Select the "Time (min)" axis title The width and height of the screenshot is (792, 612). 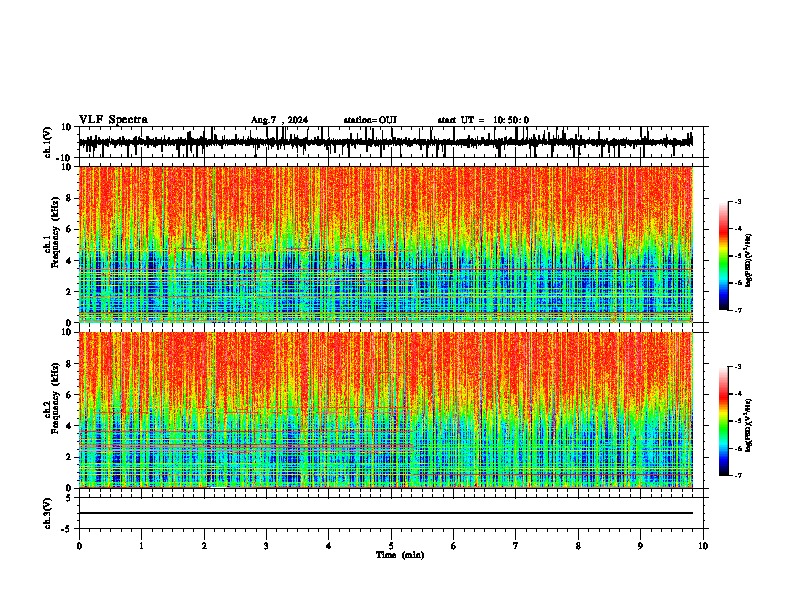click(x=400, y=555)
